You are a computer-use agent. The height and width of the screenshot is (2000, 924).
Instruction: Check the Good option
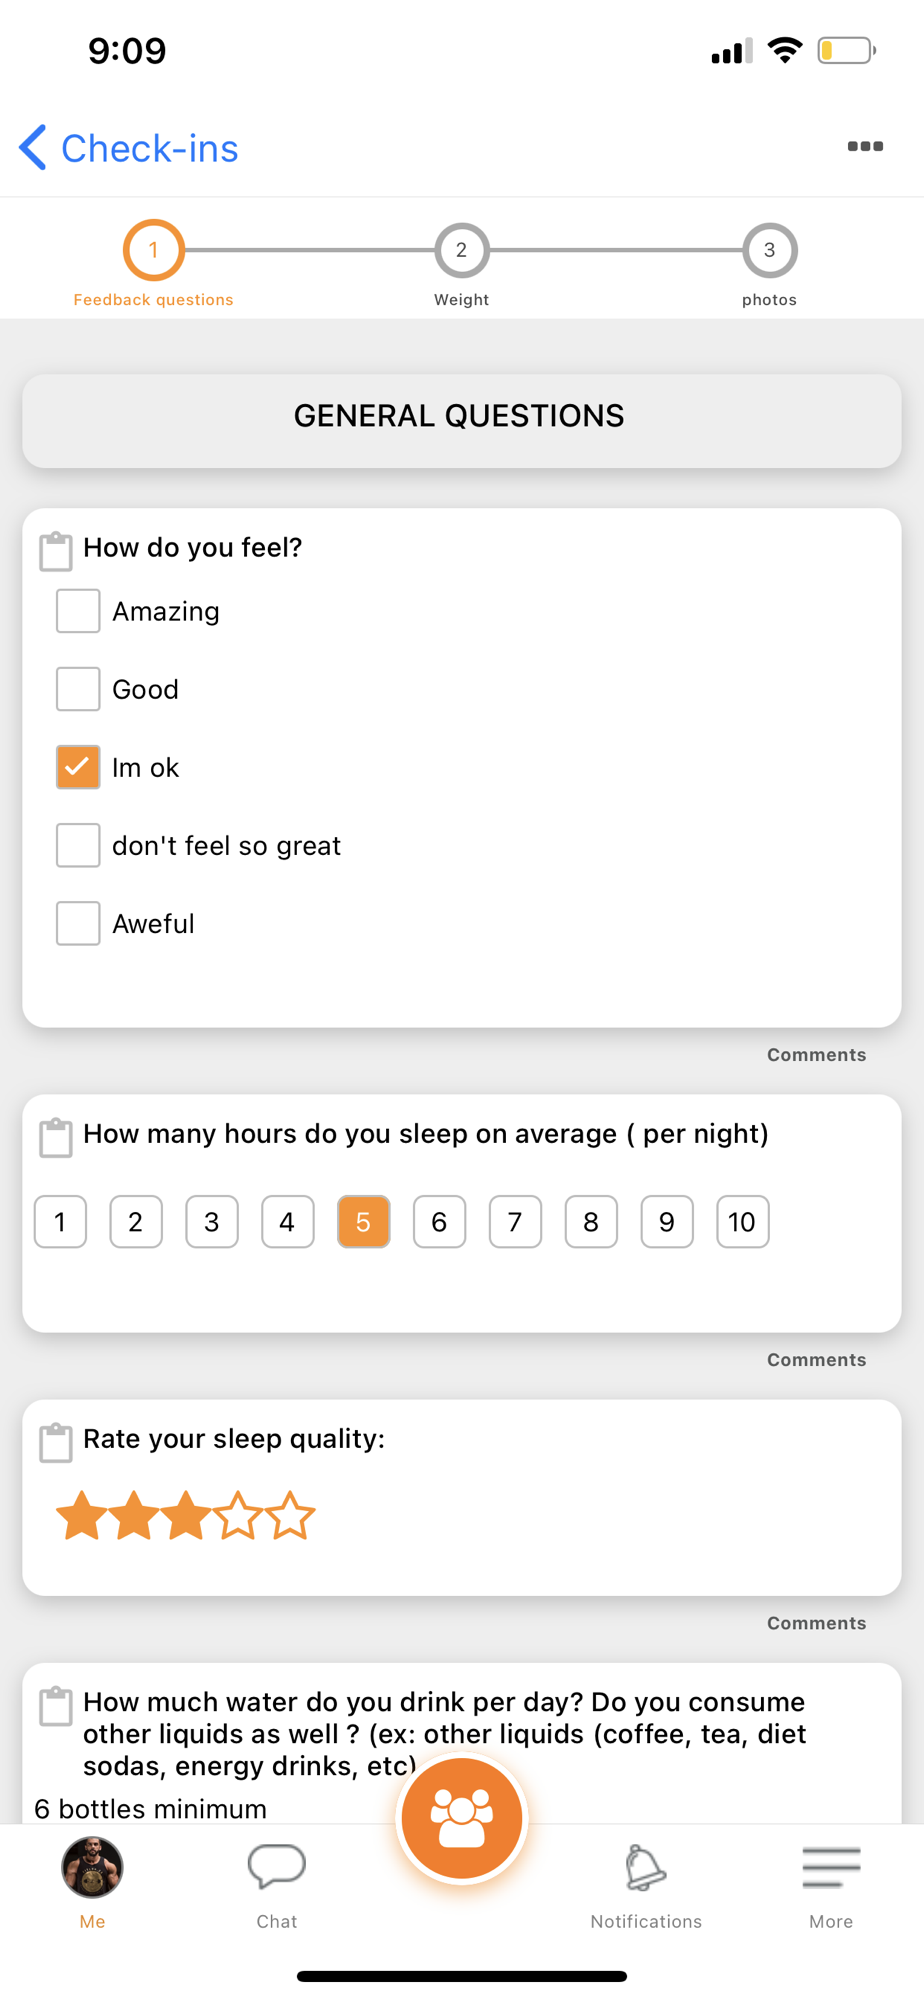(78, 689)
